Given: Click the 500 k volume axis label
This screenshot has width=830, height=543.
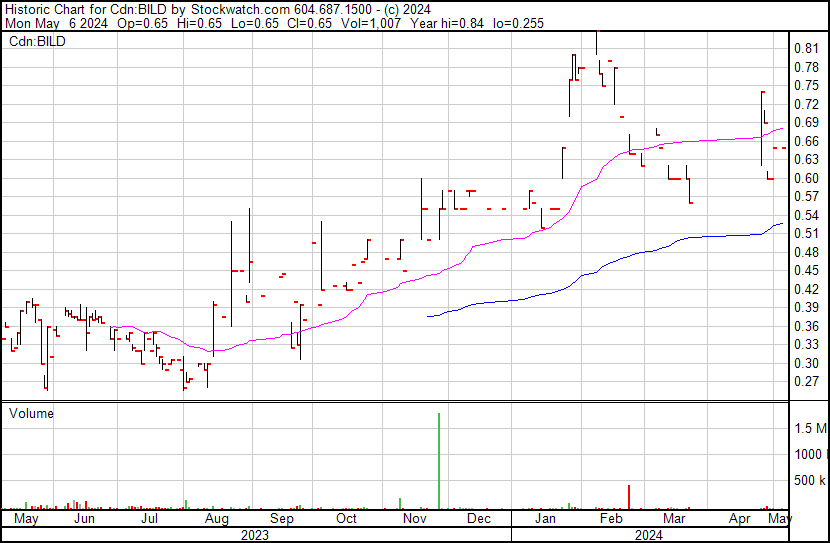Looking at the screenshot, I should point(810,480).
